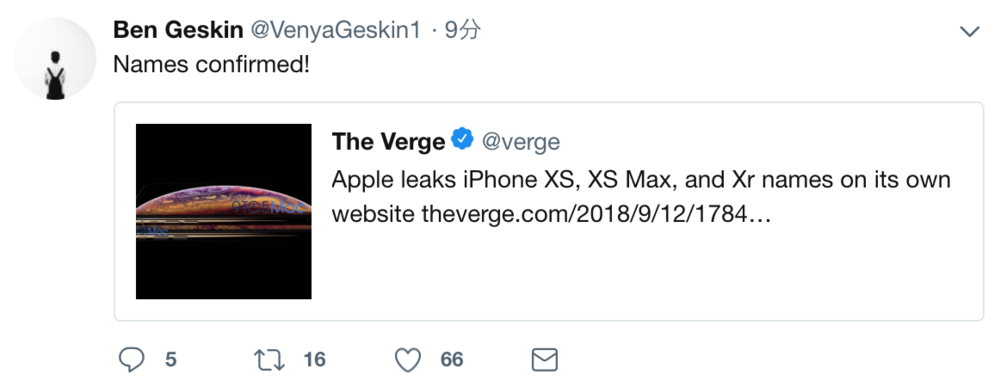Retweet using the retweet arrows icon
The image size is (1000, 387).
click(272, 360)
